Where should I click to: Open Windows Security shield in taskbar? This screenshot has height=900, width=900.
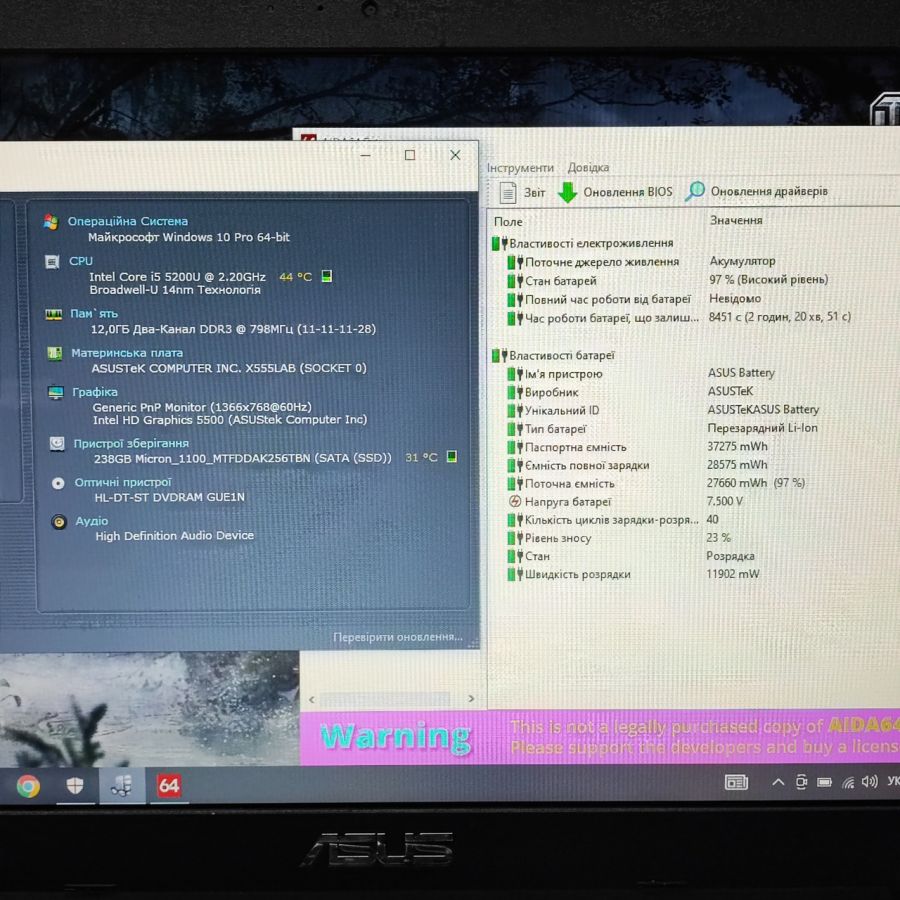pos(75,786)
